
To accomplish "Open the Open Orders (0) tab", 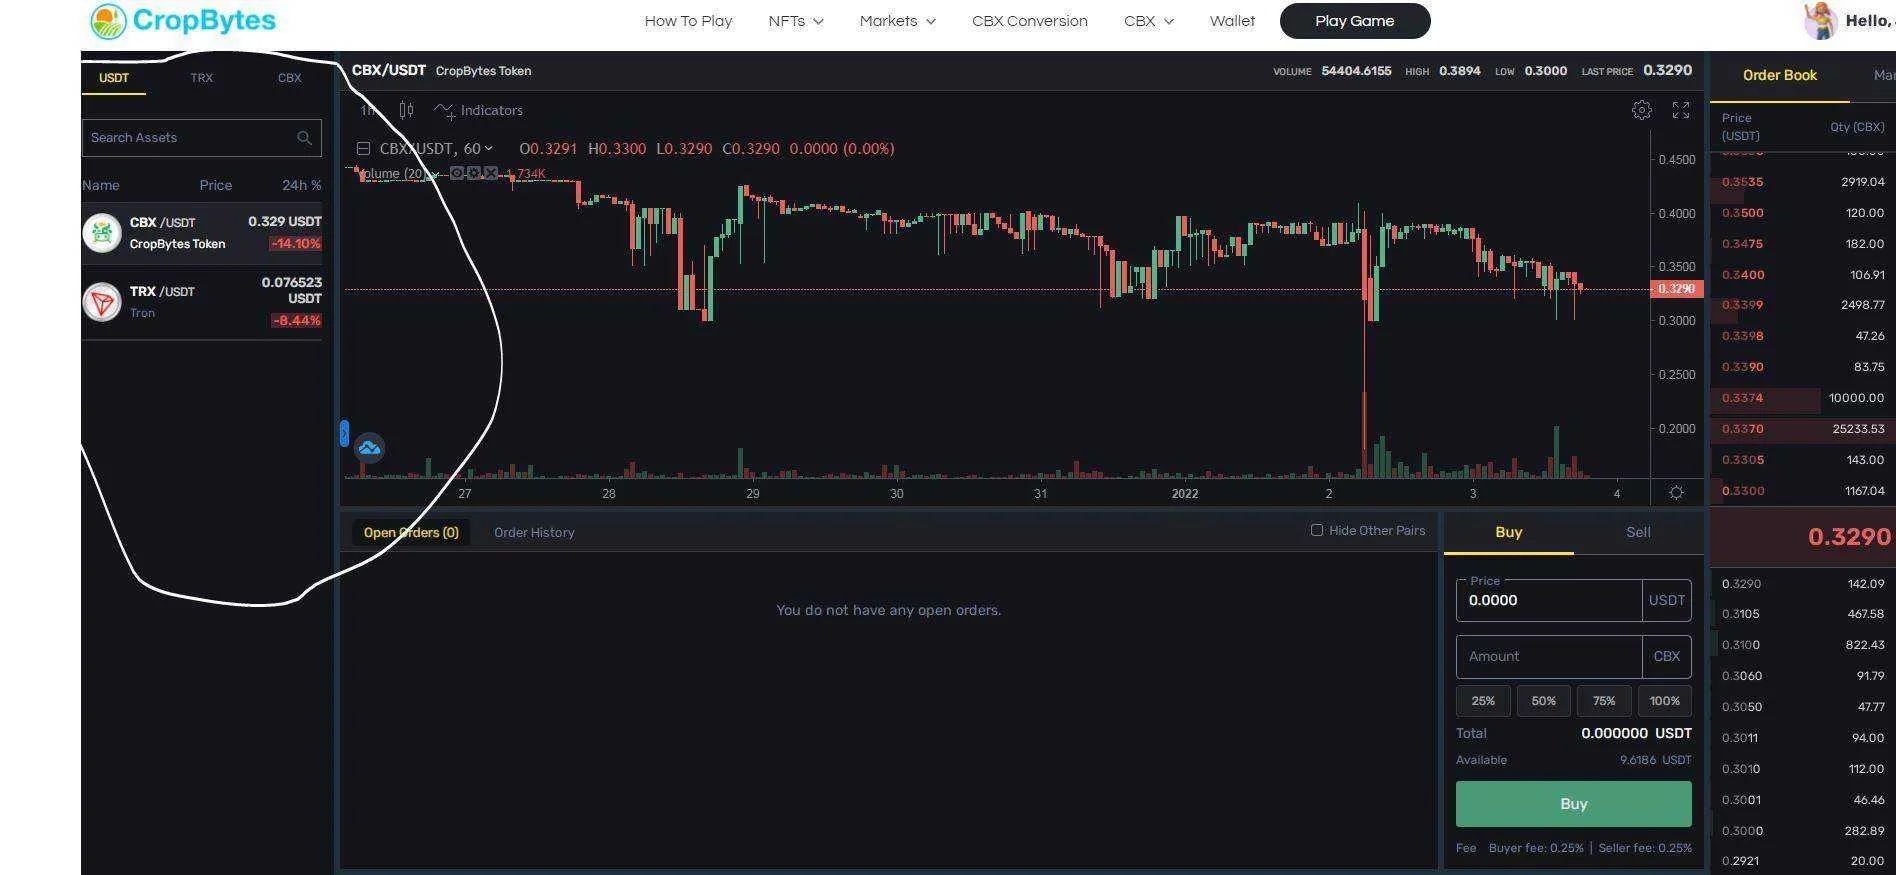I will pyautogui.click(x=411, y=532).
